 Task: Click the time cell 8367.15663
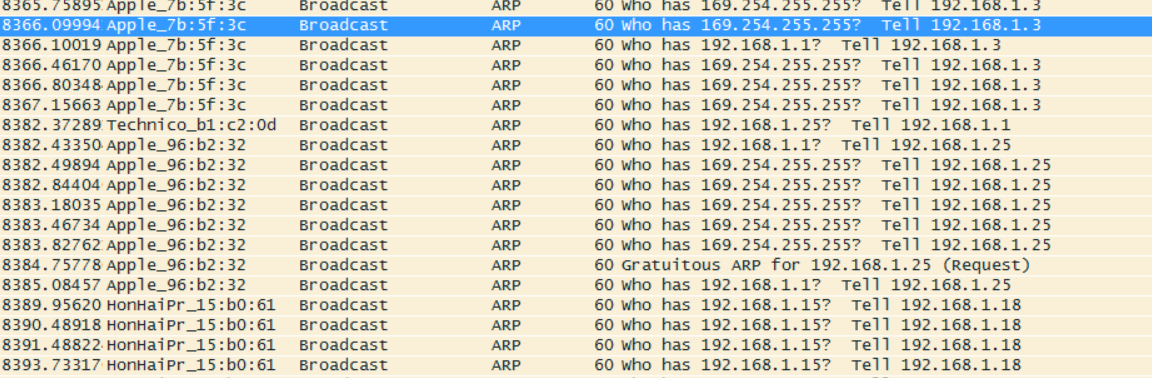tap(51, 104)
